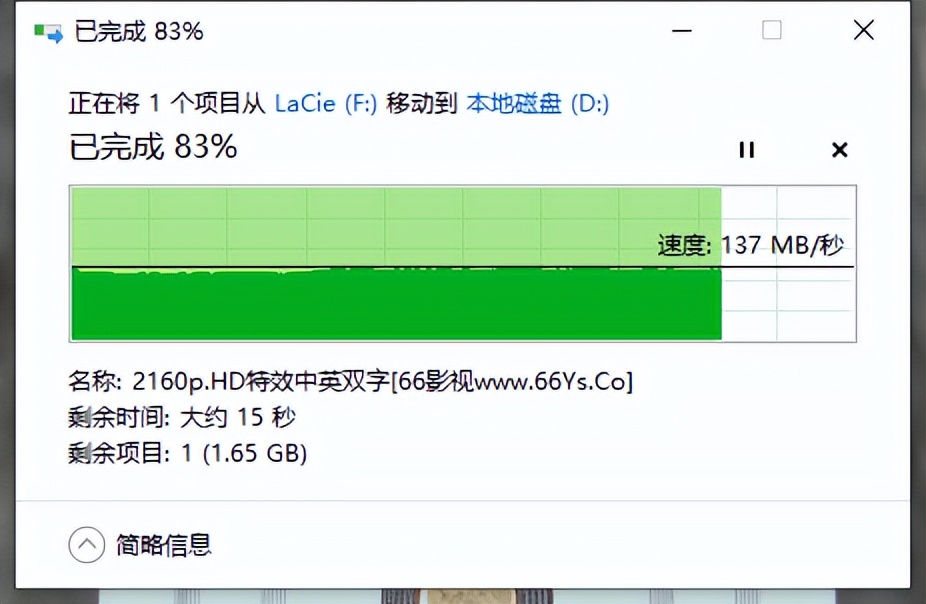The image size is (926, 604).
Task: Click the dark green throughput graph area
Action: point(396,304)
